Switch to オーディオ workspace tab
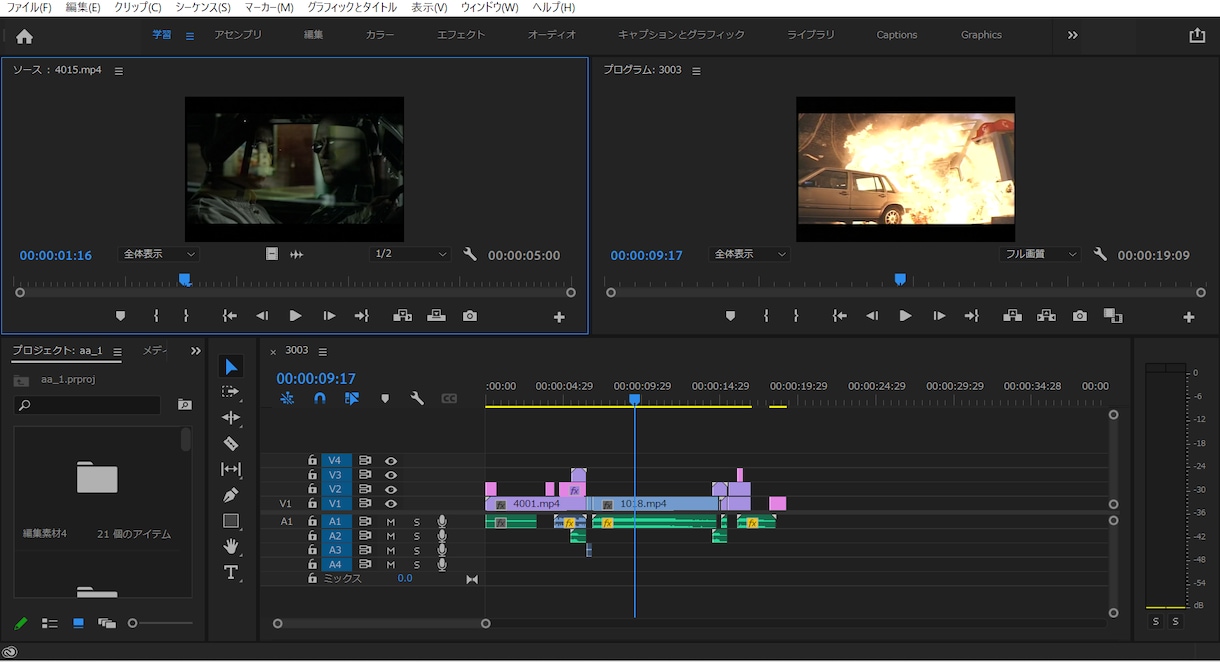Image resolution: width=1220 pixels, height=662 pixels. [x=552, y=35]
